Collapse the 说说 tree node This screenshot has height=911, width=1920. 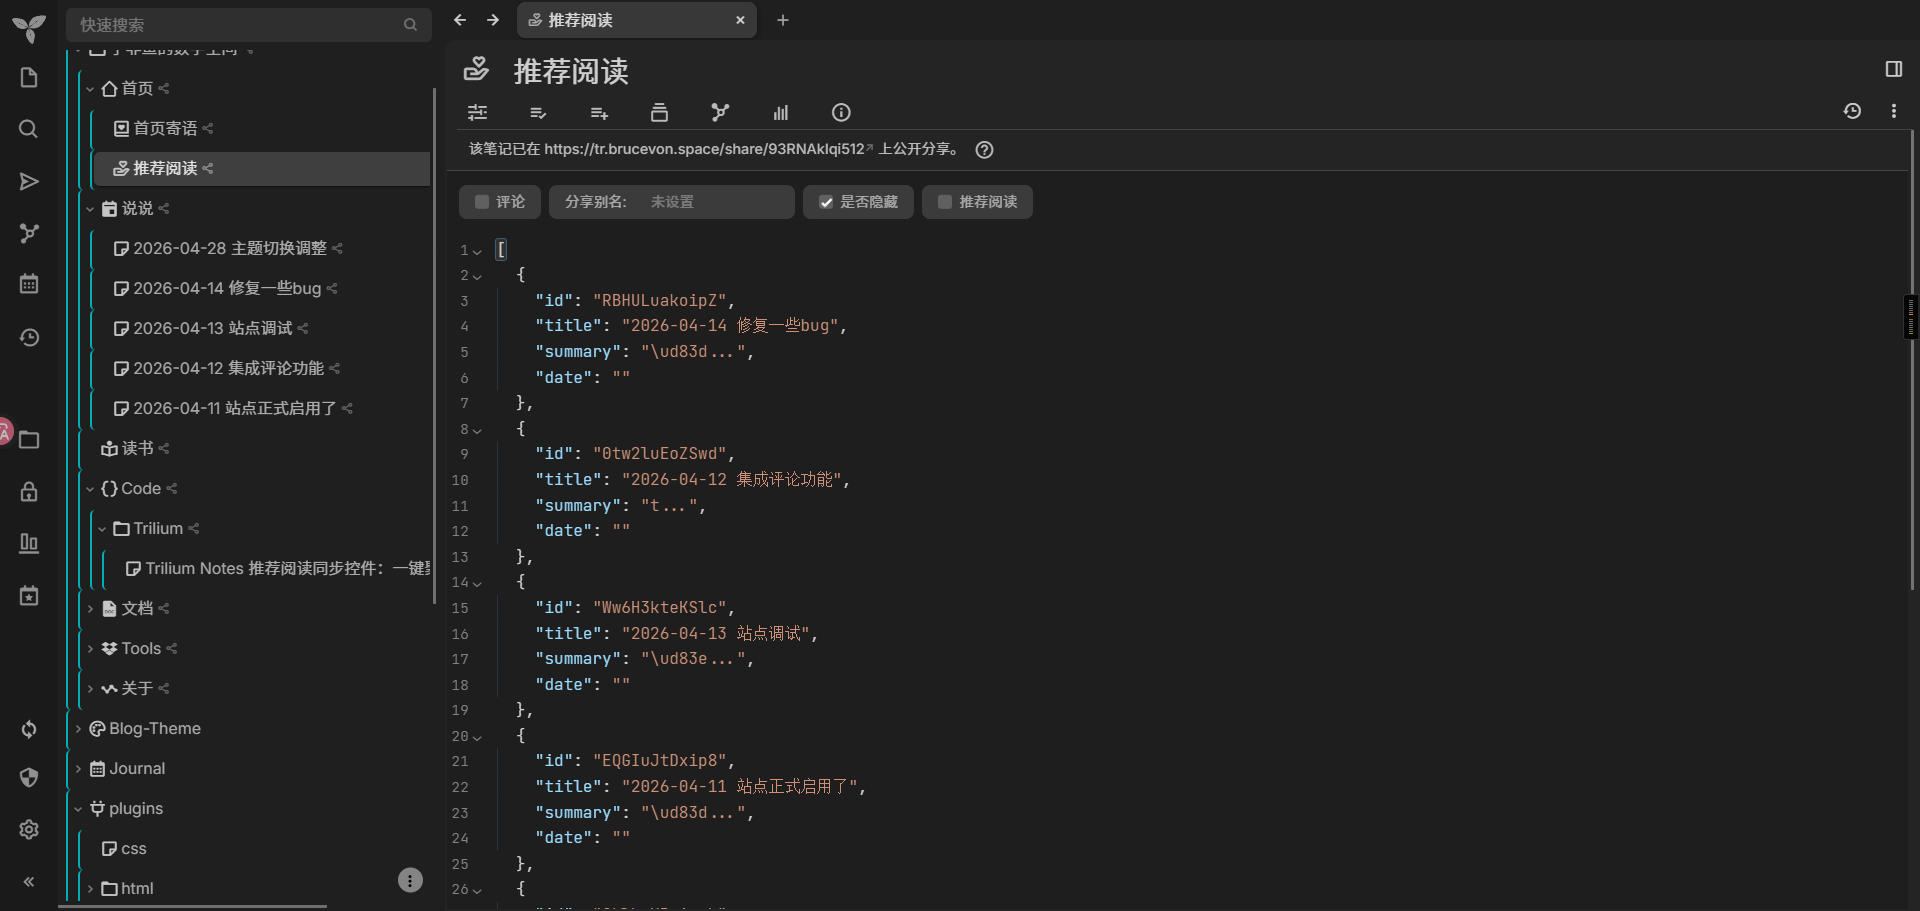(x=90, y=209)
